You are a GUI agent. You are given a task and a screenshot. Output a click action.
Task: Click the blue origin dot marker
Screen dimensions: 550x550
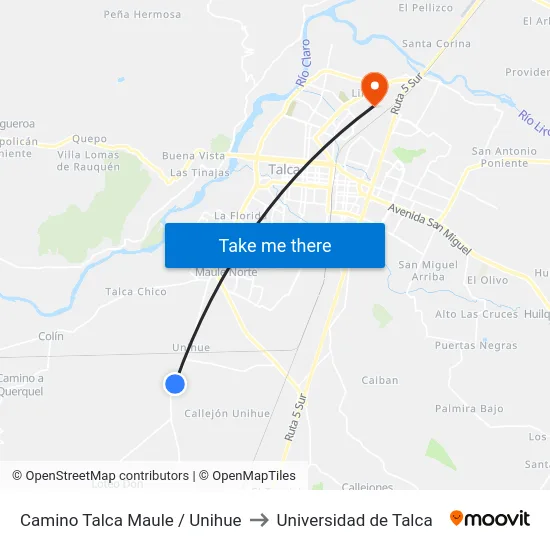[x=175, y=384]
